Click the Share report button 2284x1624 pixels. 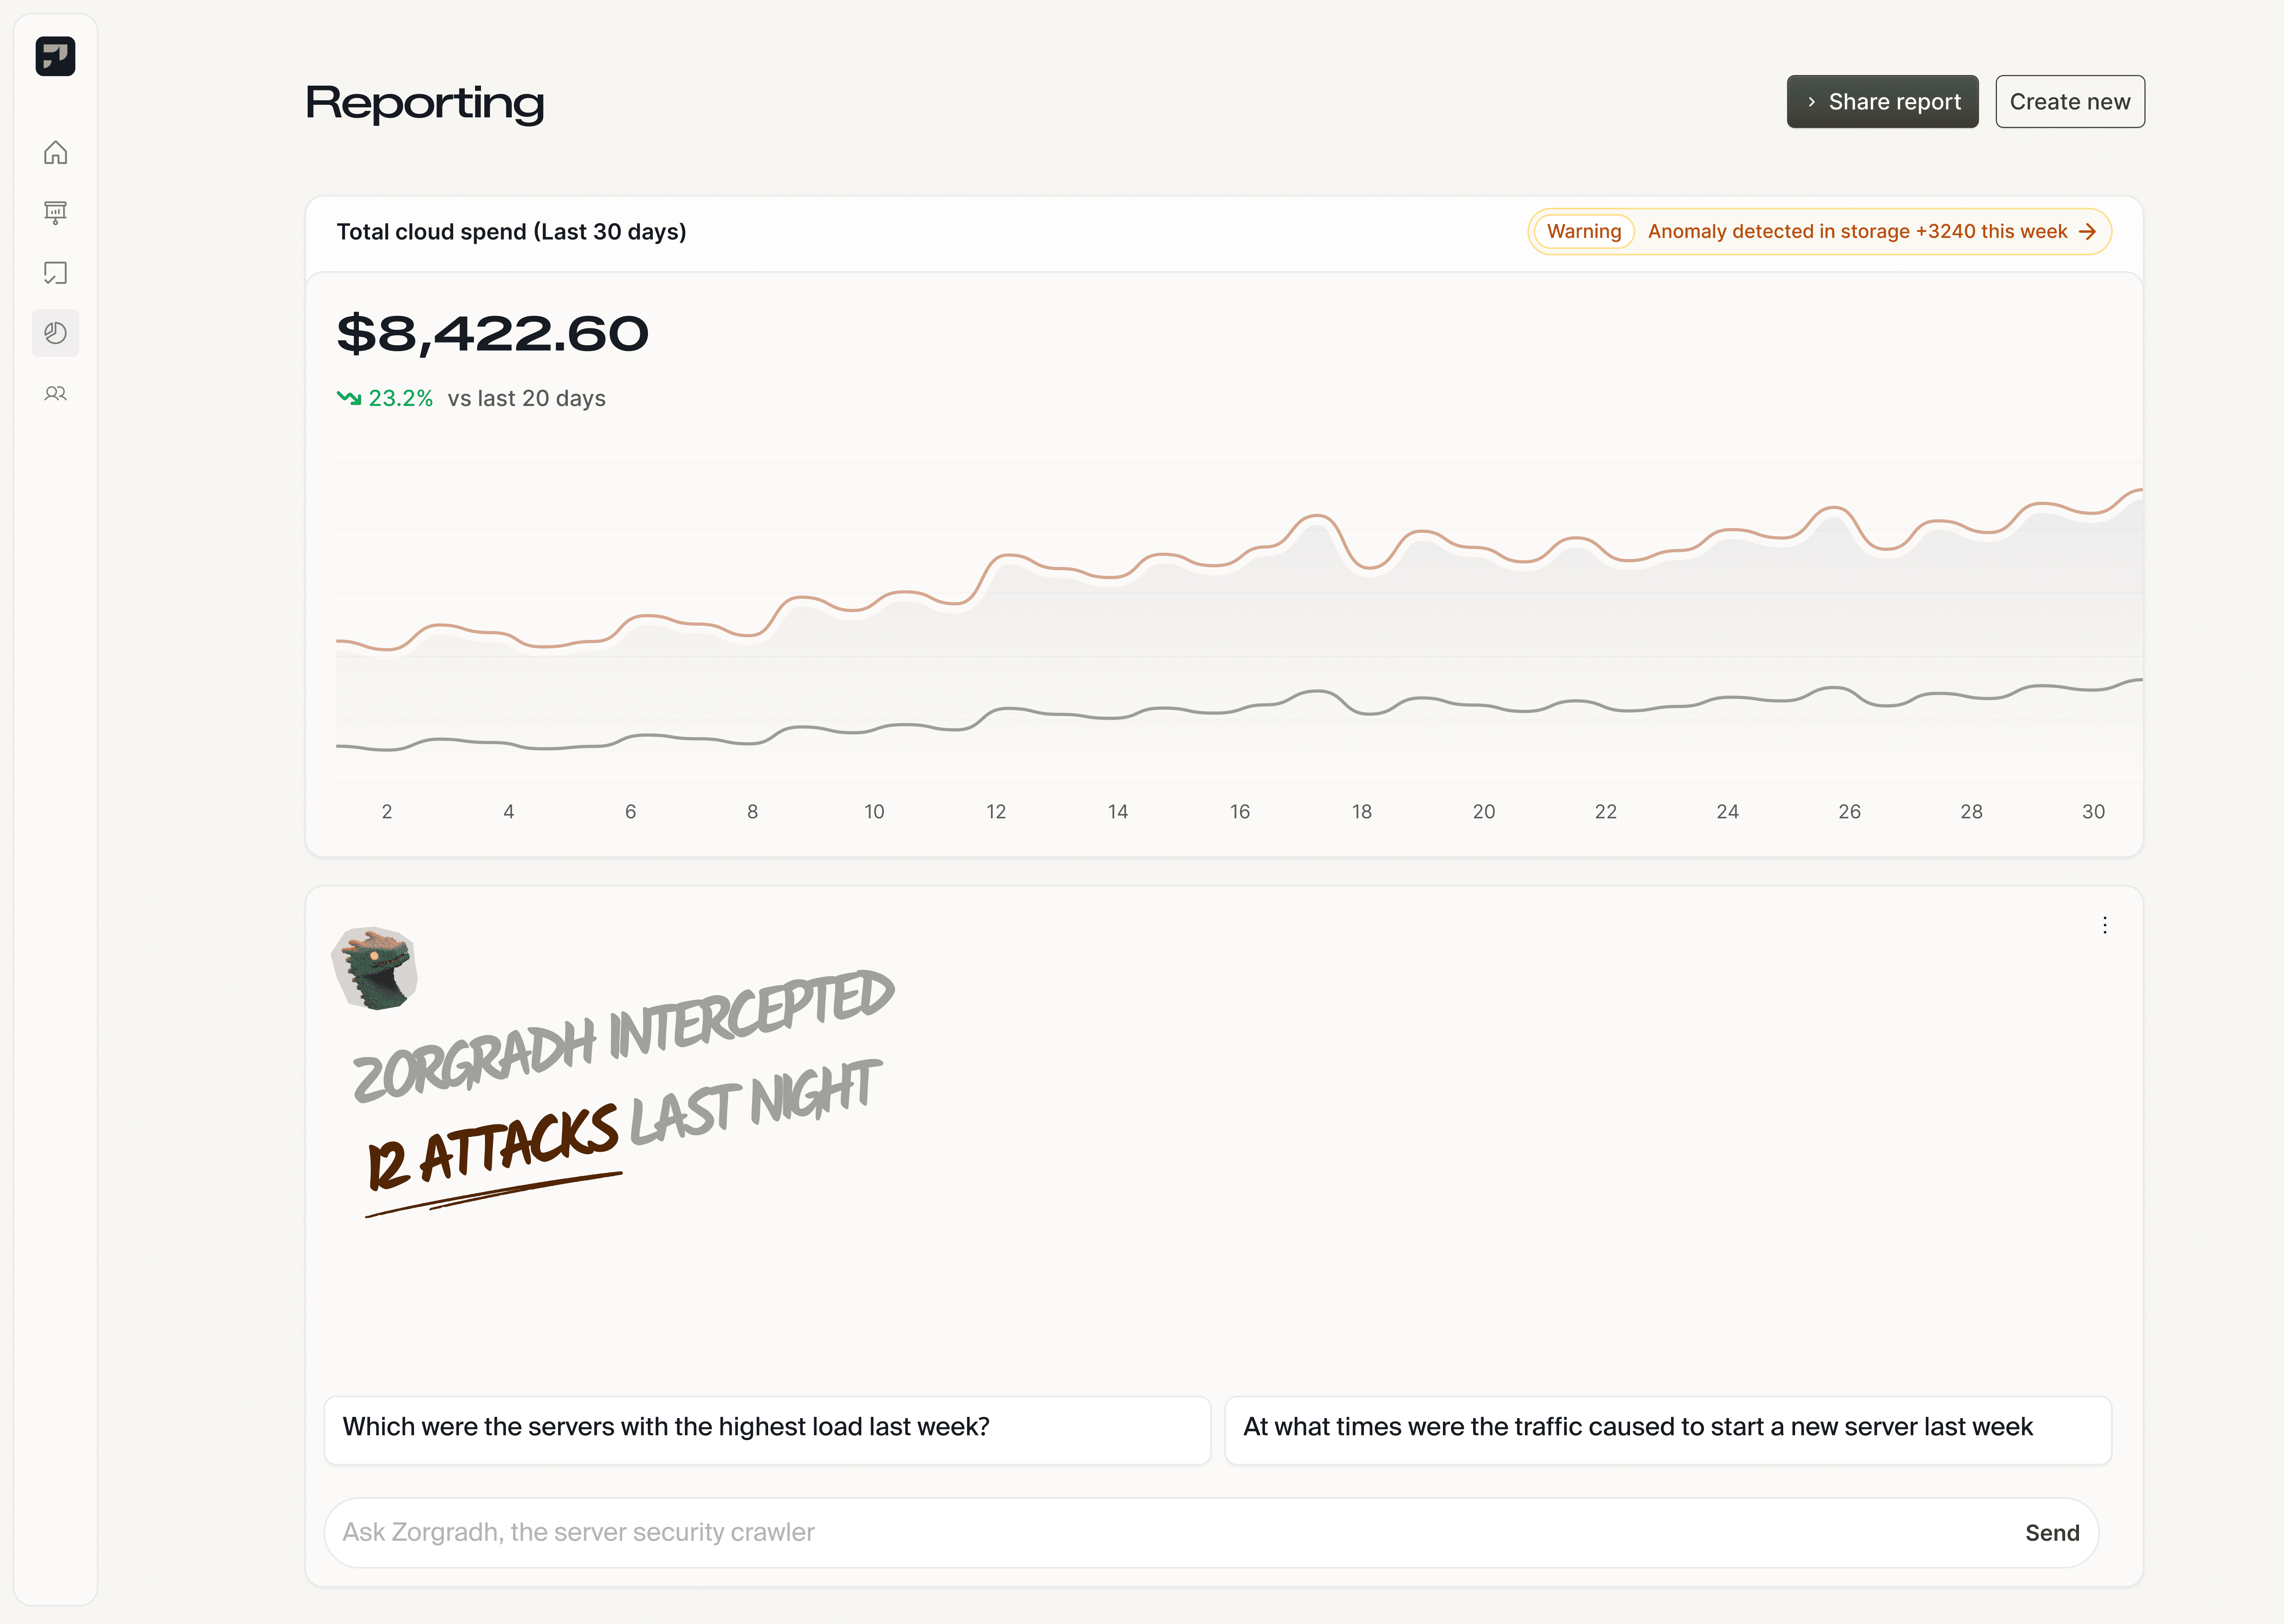1882,102
